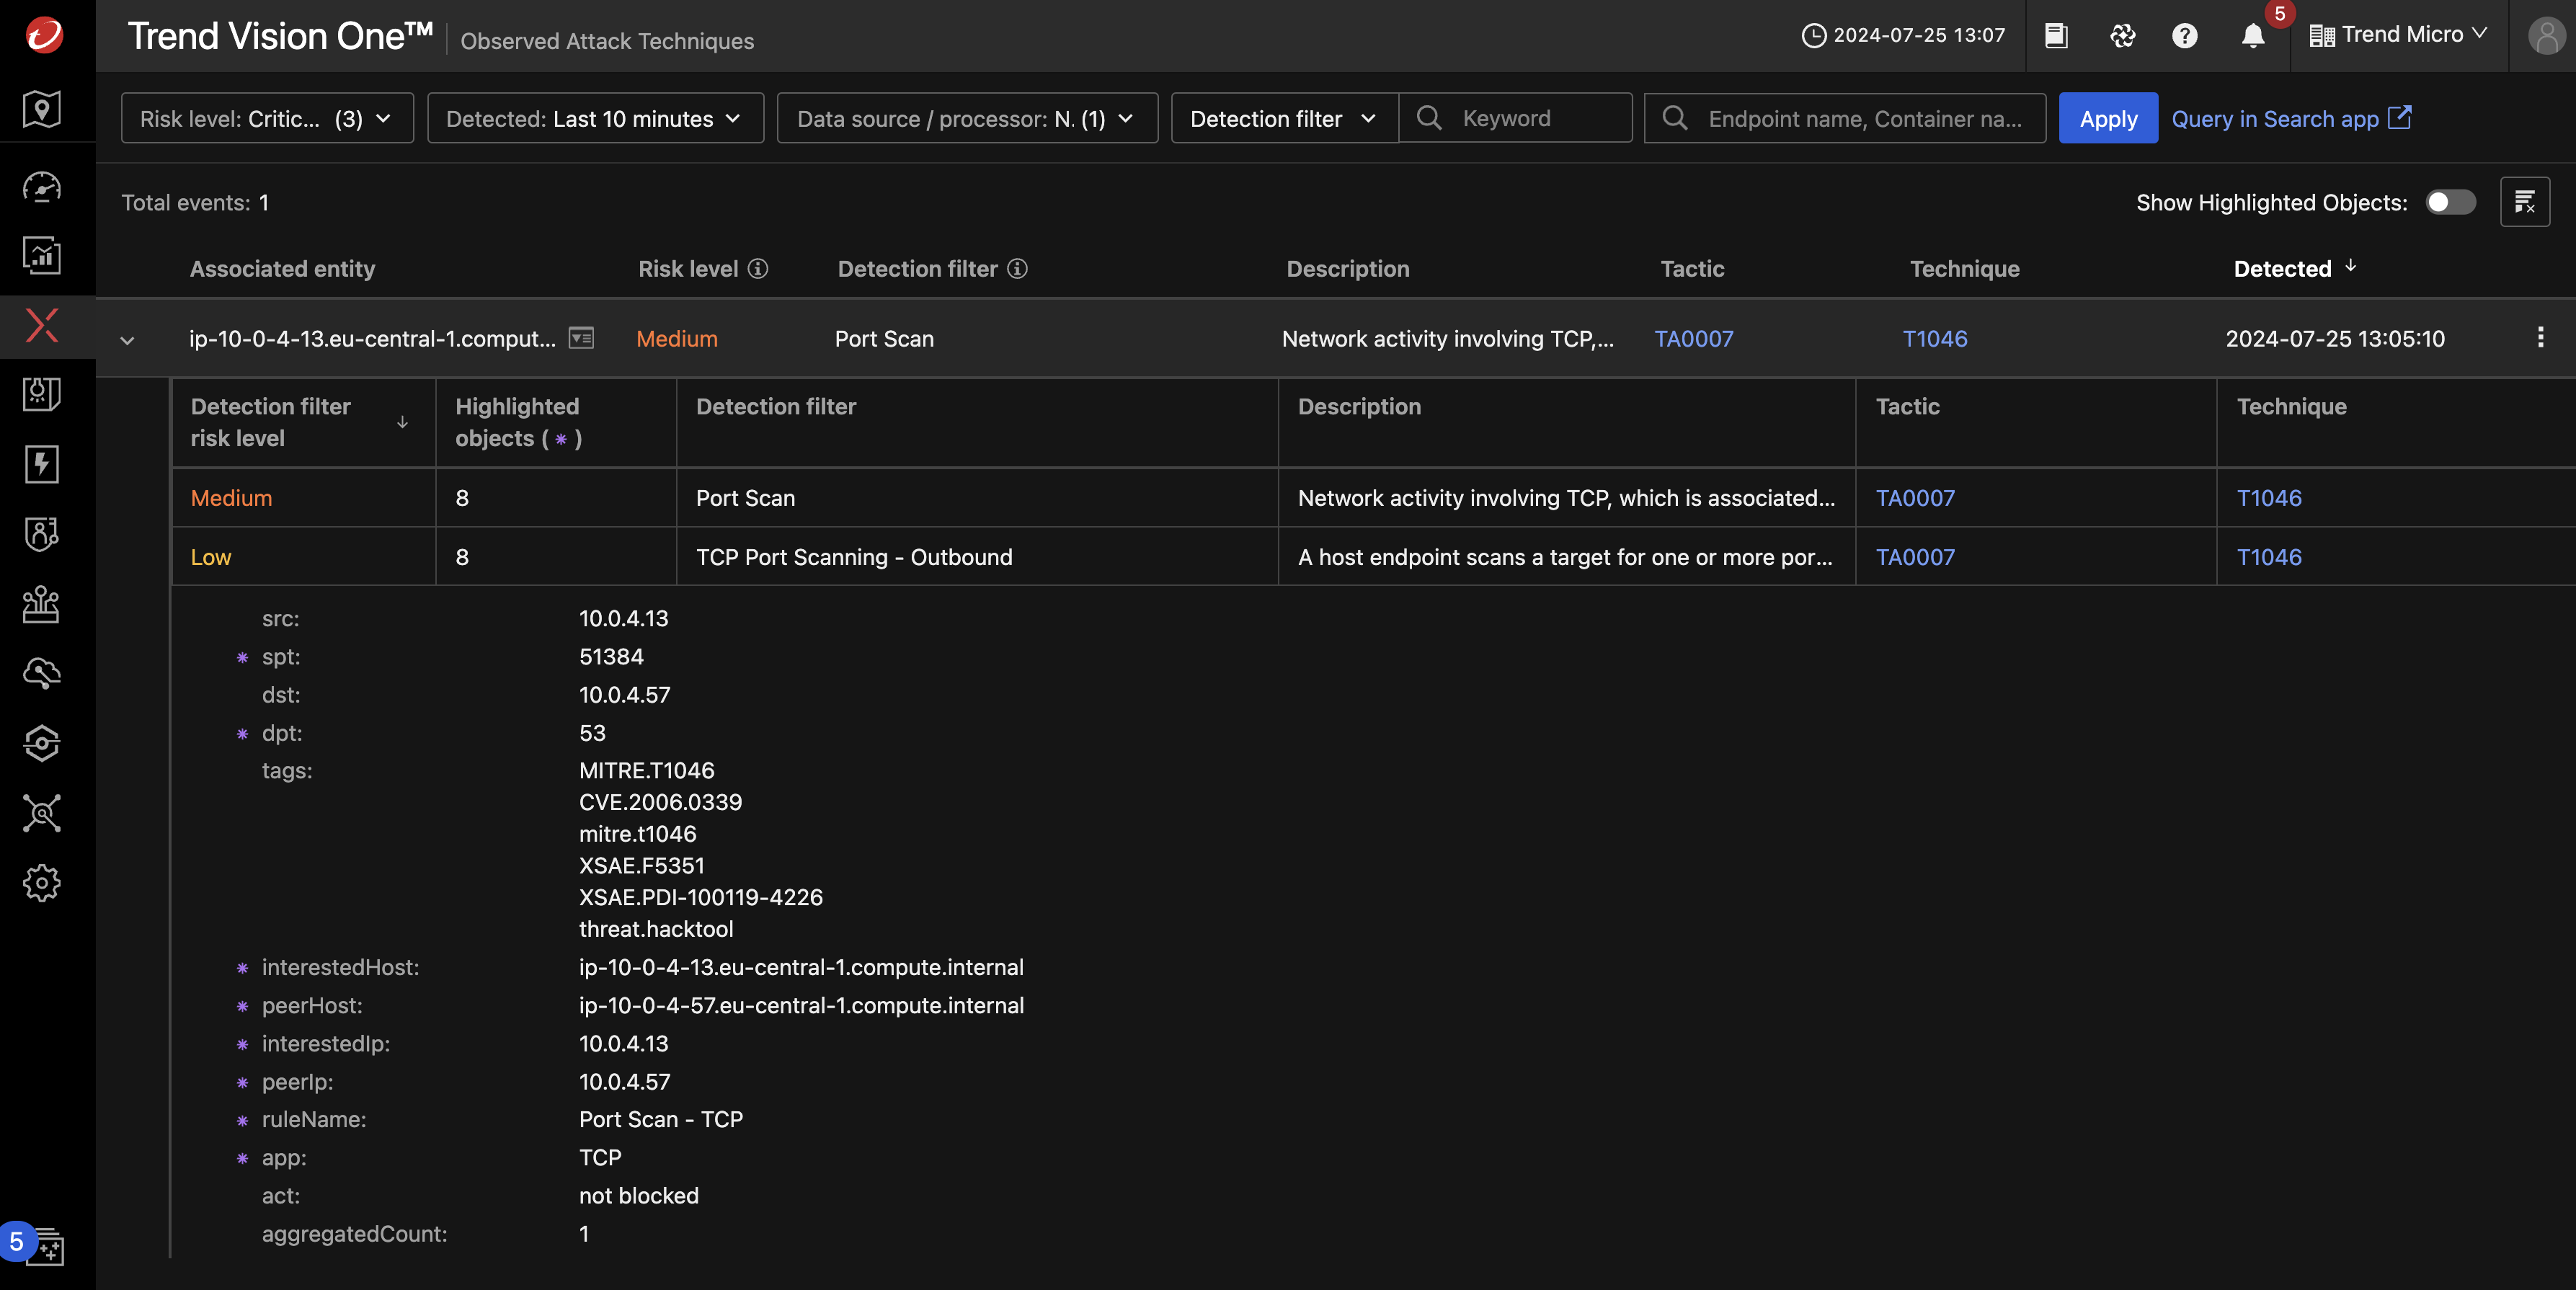Viewport: 2576px width, 1290px height.
Task: Focus the Keyword search field
Action: pyautogui.click(x=1515, y=118)
